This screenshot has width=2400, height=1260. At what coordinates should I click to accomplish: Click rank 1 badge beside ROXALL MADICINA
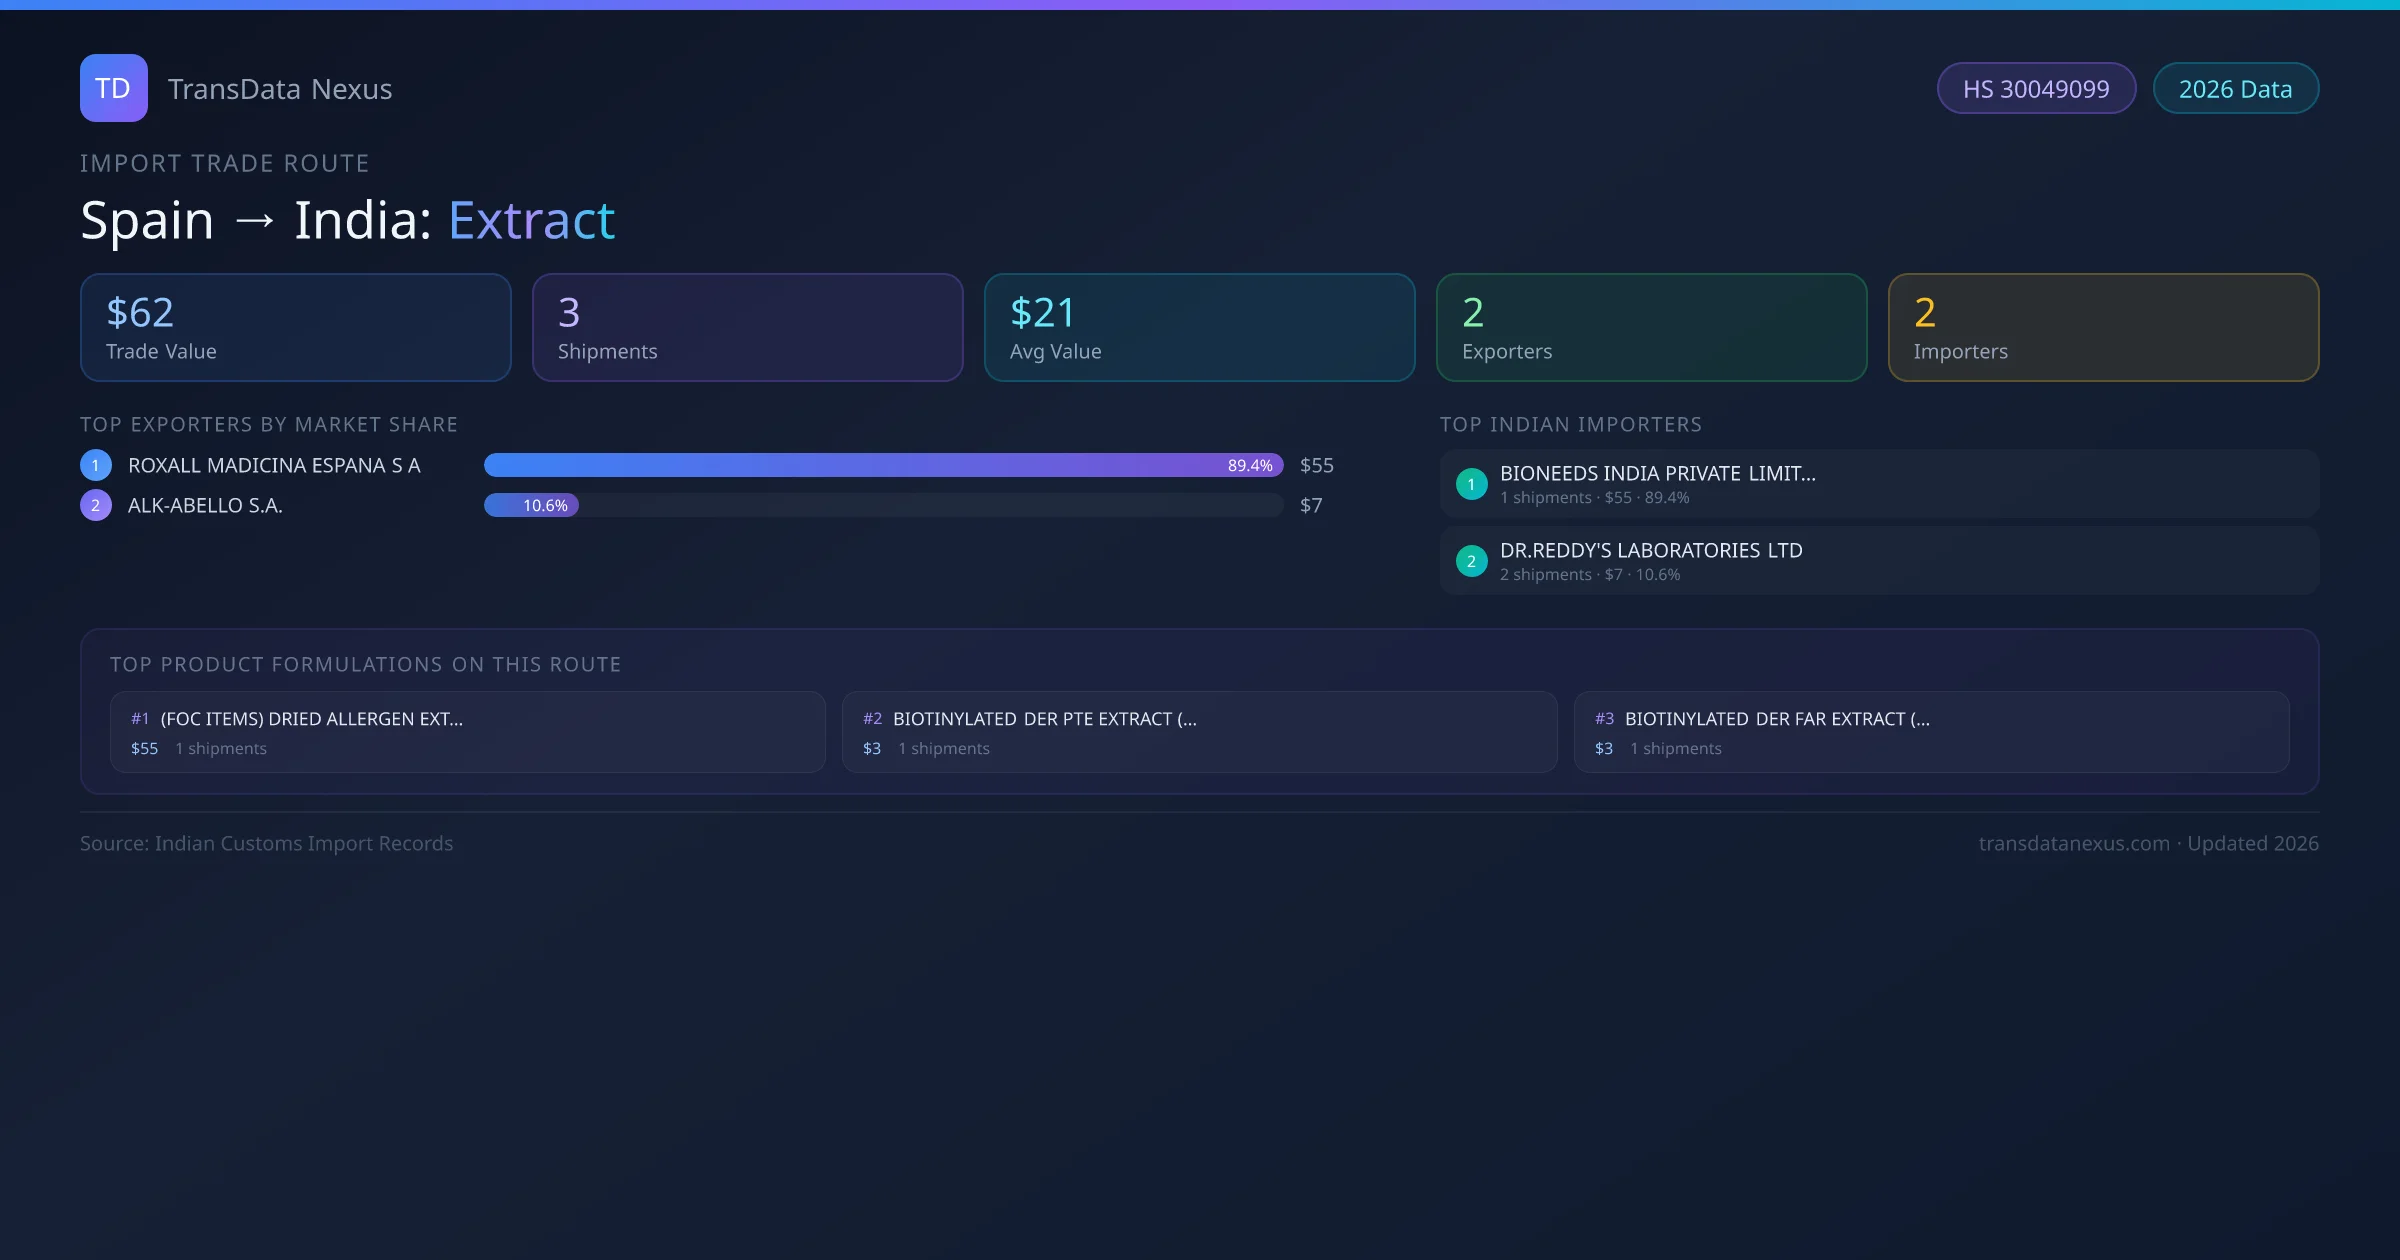(96, 465)
